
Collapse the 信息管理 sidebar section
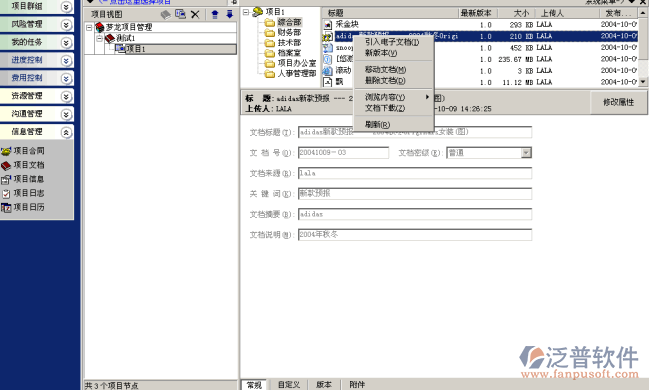pyautogui.click(x=66, y=132)
